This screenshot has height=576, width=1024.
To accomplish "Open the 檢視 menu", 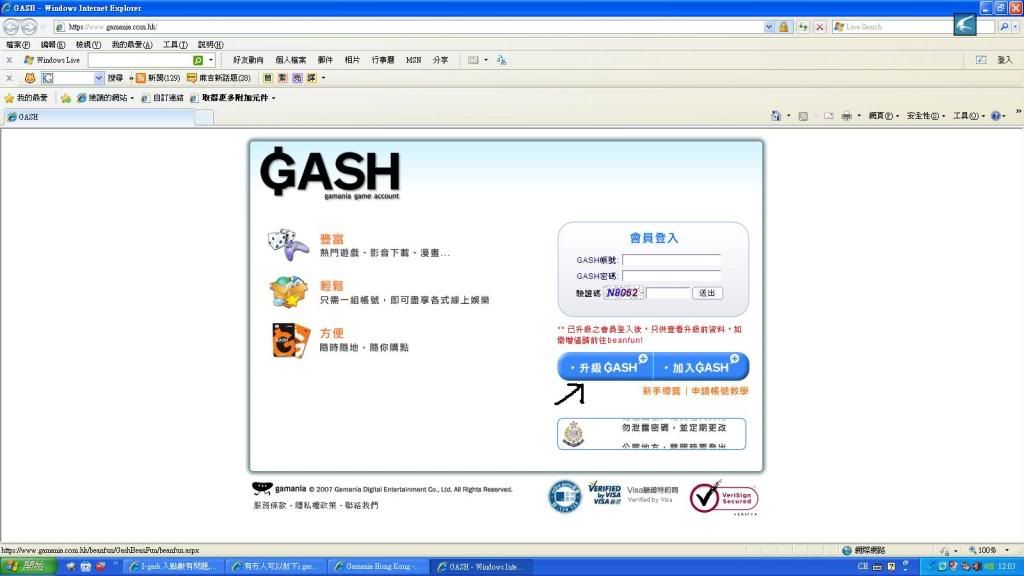I will tap(88, 45).
